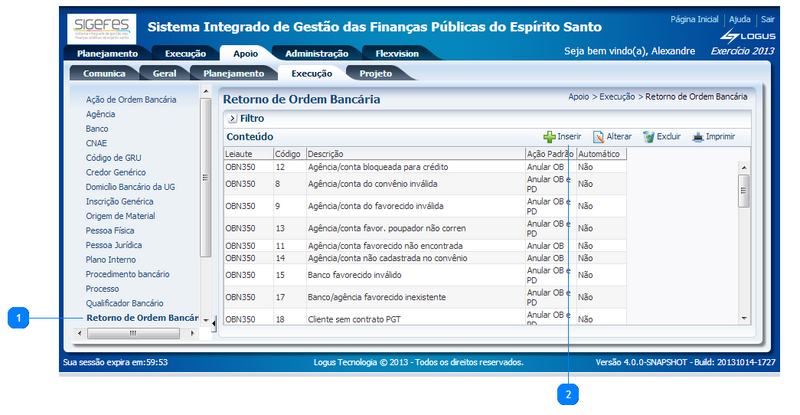The width and height of the screenshot is (800, 415).
Task: Open the Flexvision tab
Action: click(397, 54)
